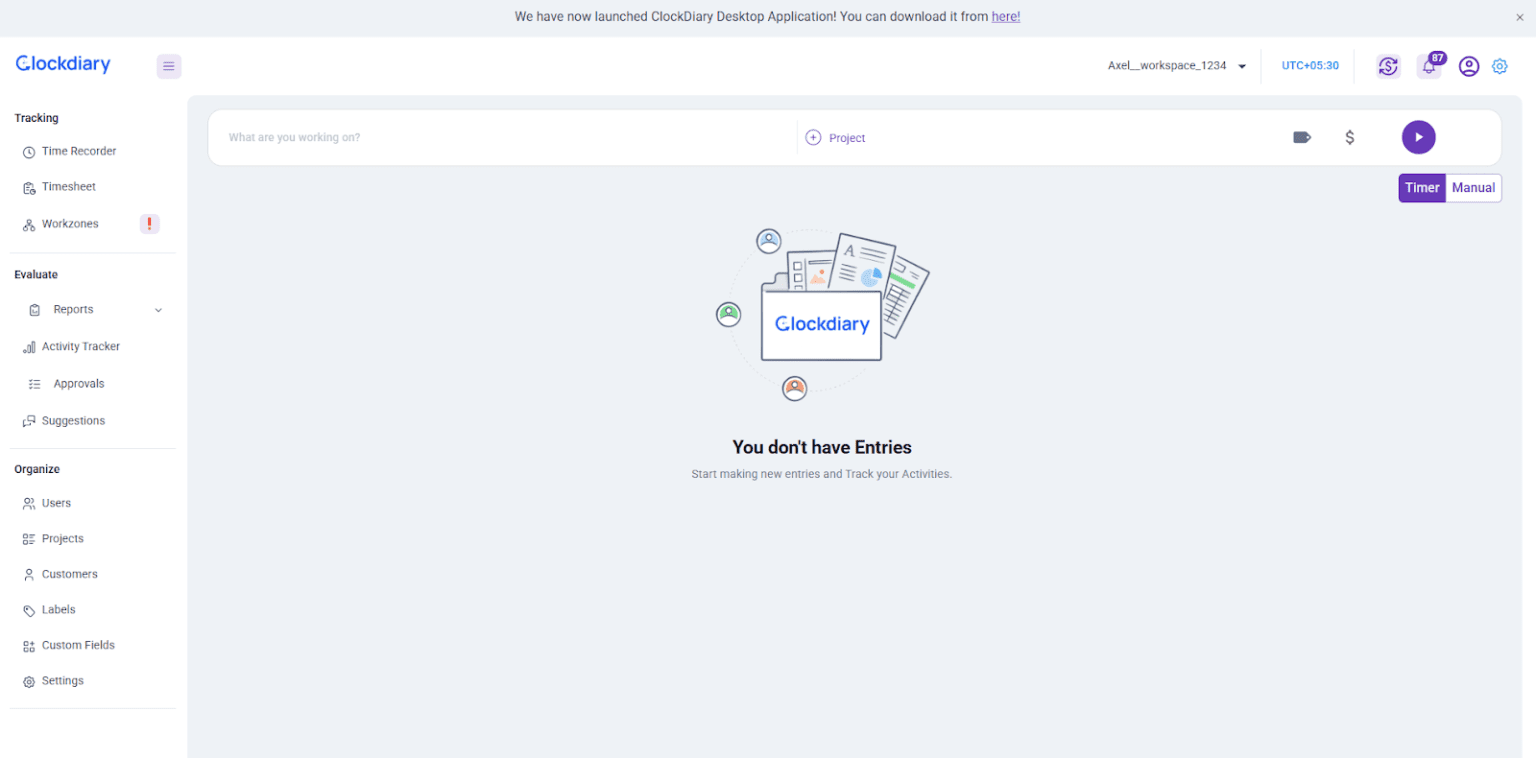This screenshot has width=1536, height=758.
Task: Open the Activity Tracker panel
Action: coord(81,346)
